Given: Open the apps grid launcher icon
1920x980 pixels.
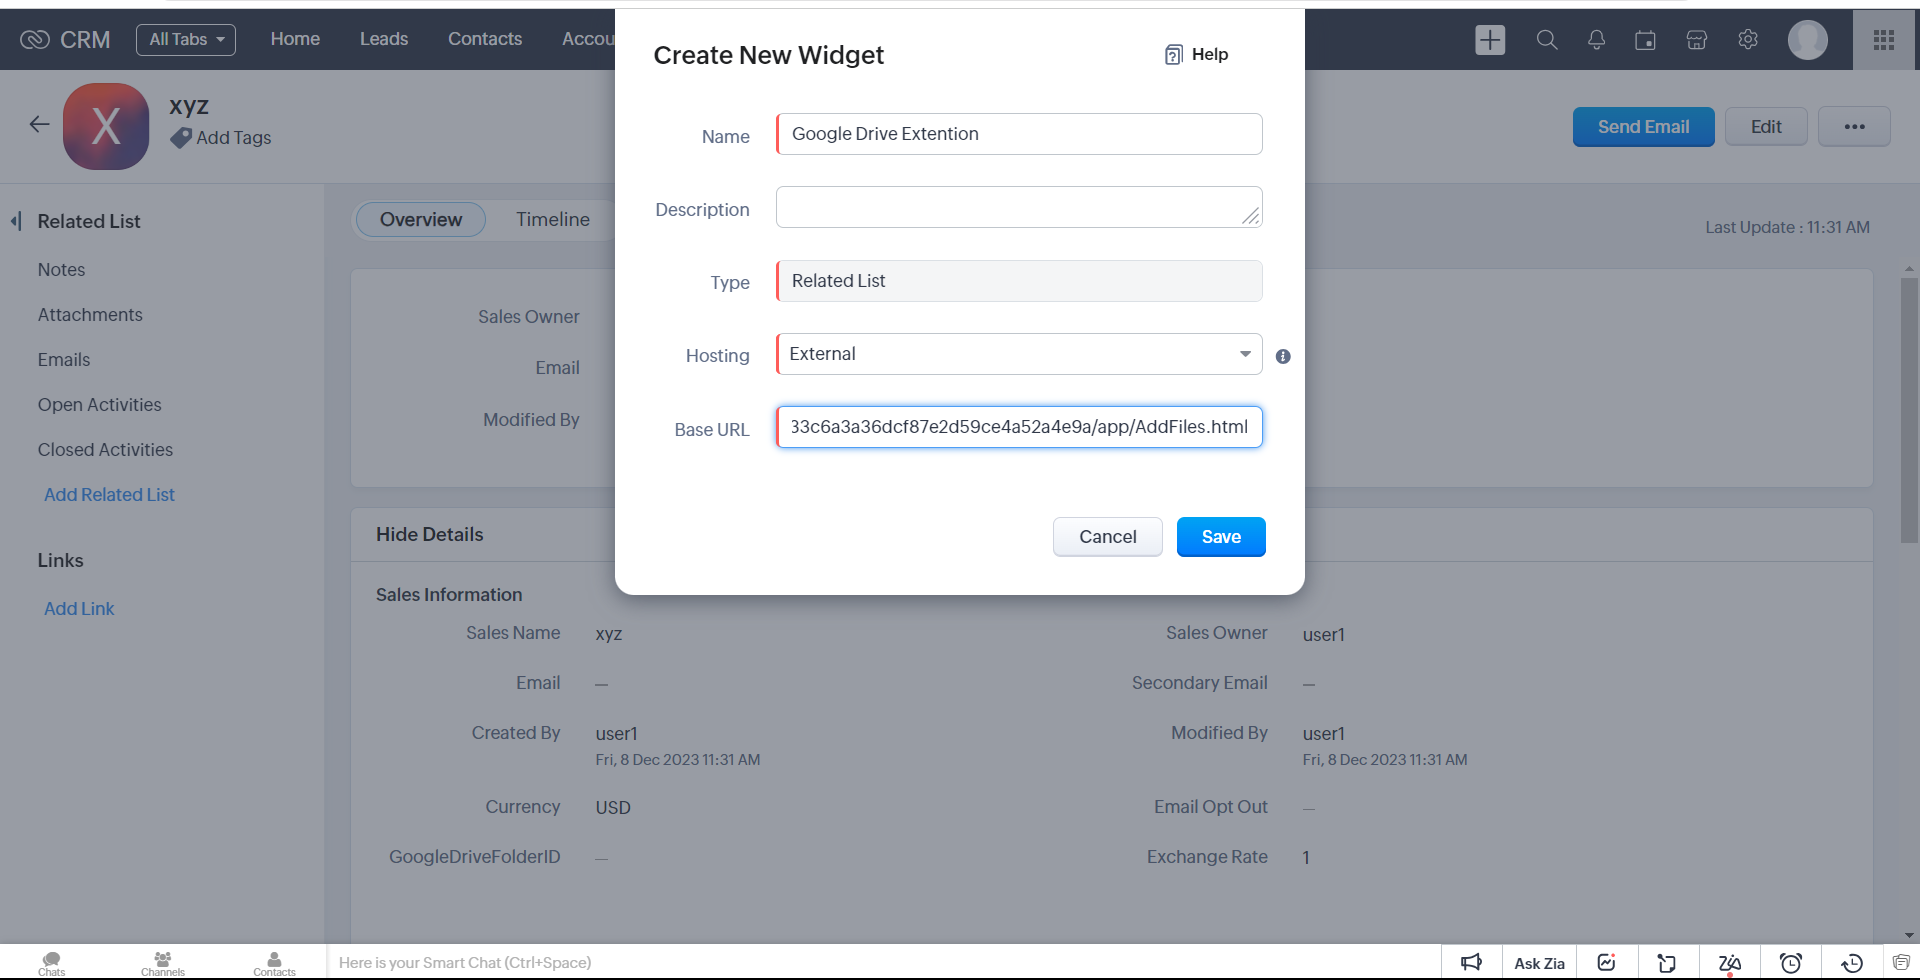Looking at the screenshot, I should point(1884,39).
